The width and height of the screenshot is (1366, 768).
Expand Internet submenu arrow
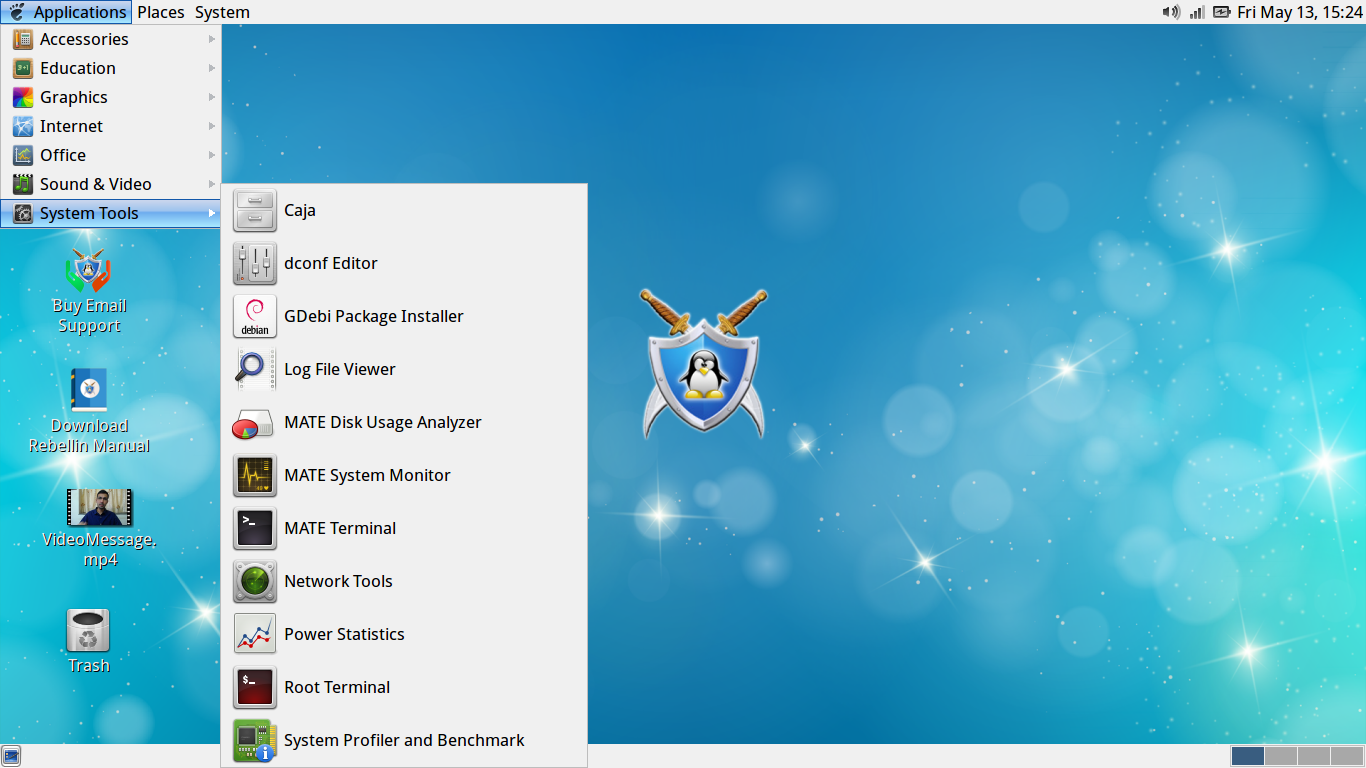point(212,127)
